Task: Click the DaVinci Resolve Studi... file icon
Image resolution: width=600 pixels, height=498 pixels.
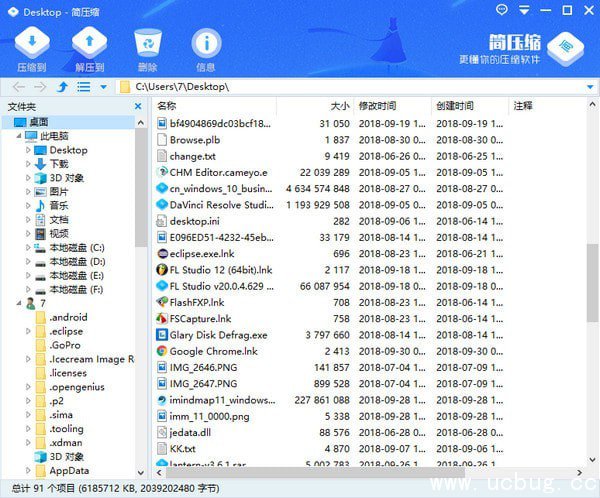Action: point(162,205)
